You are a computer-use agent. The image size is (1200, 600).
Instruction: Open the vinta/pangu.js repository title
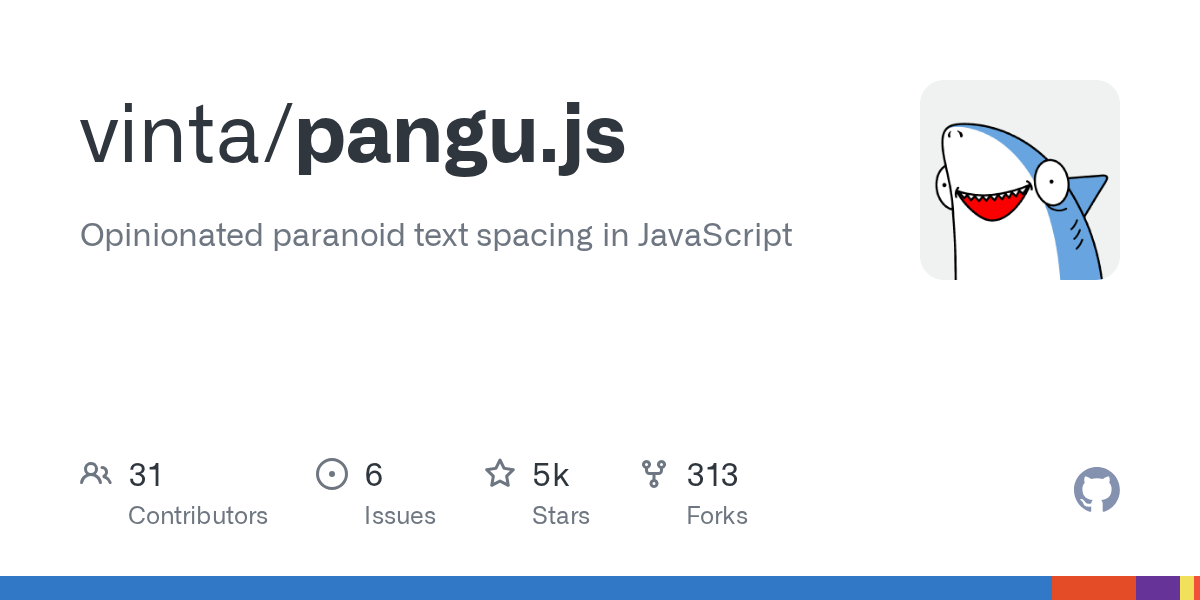pos(353,136)
